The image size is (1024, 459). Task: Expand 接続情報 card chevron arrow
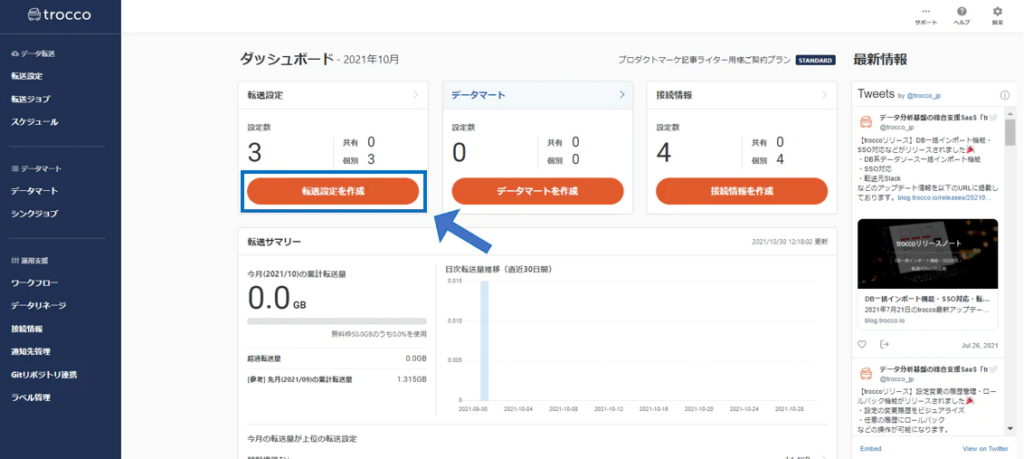click(x=826, y=95)
